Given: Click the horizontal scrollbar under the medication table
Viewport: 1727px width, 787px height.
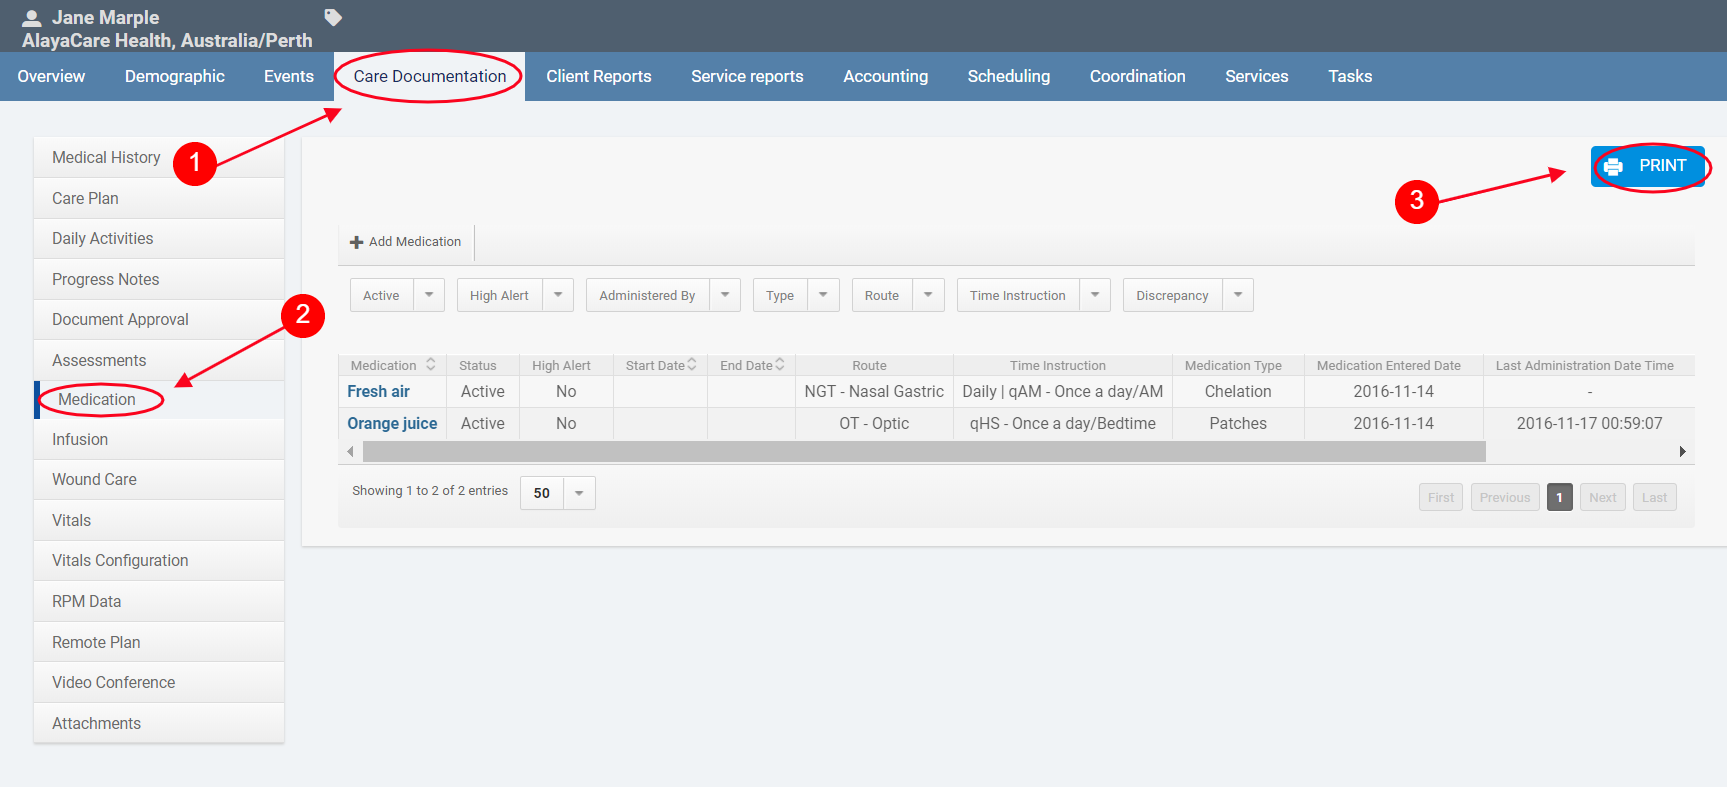Looking at the screenshot, I should (923, 452).
